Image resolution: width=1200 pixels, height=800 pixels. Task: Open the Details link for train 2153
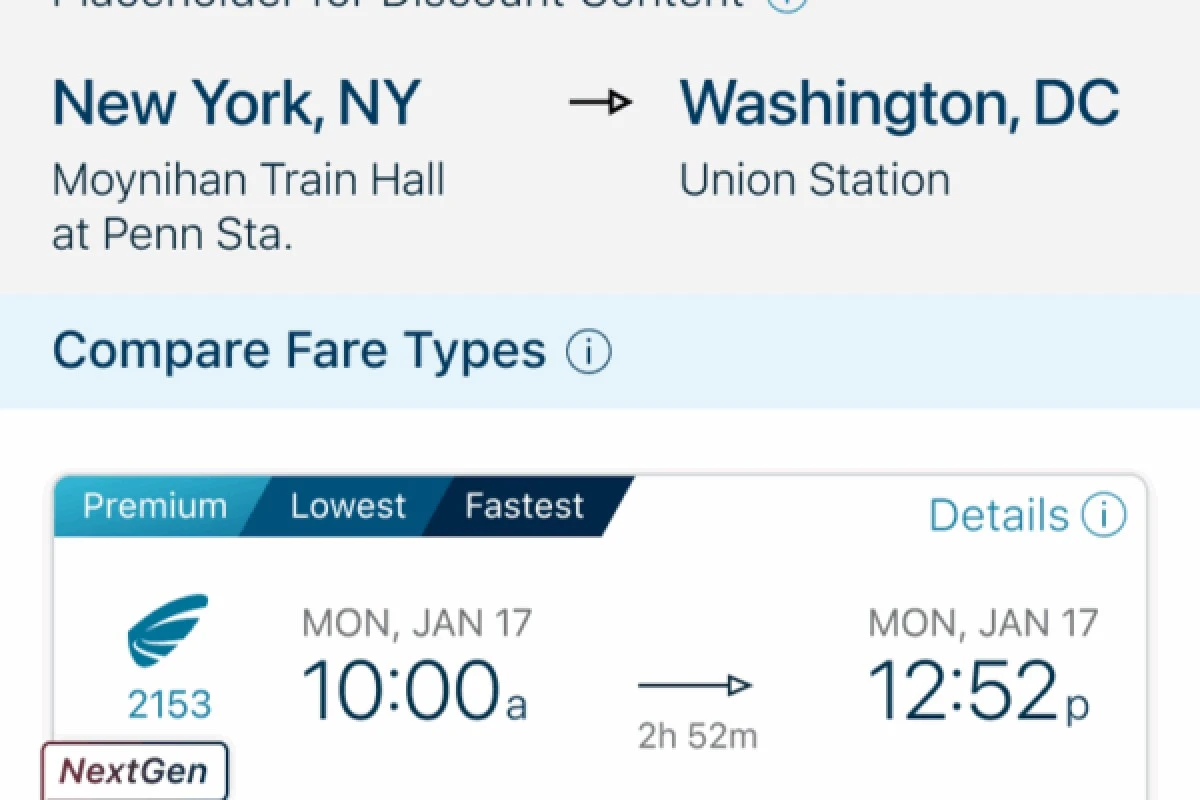(x=998, y=516)
